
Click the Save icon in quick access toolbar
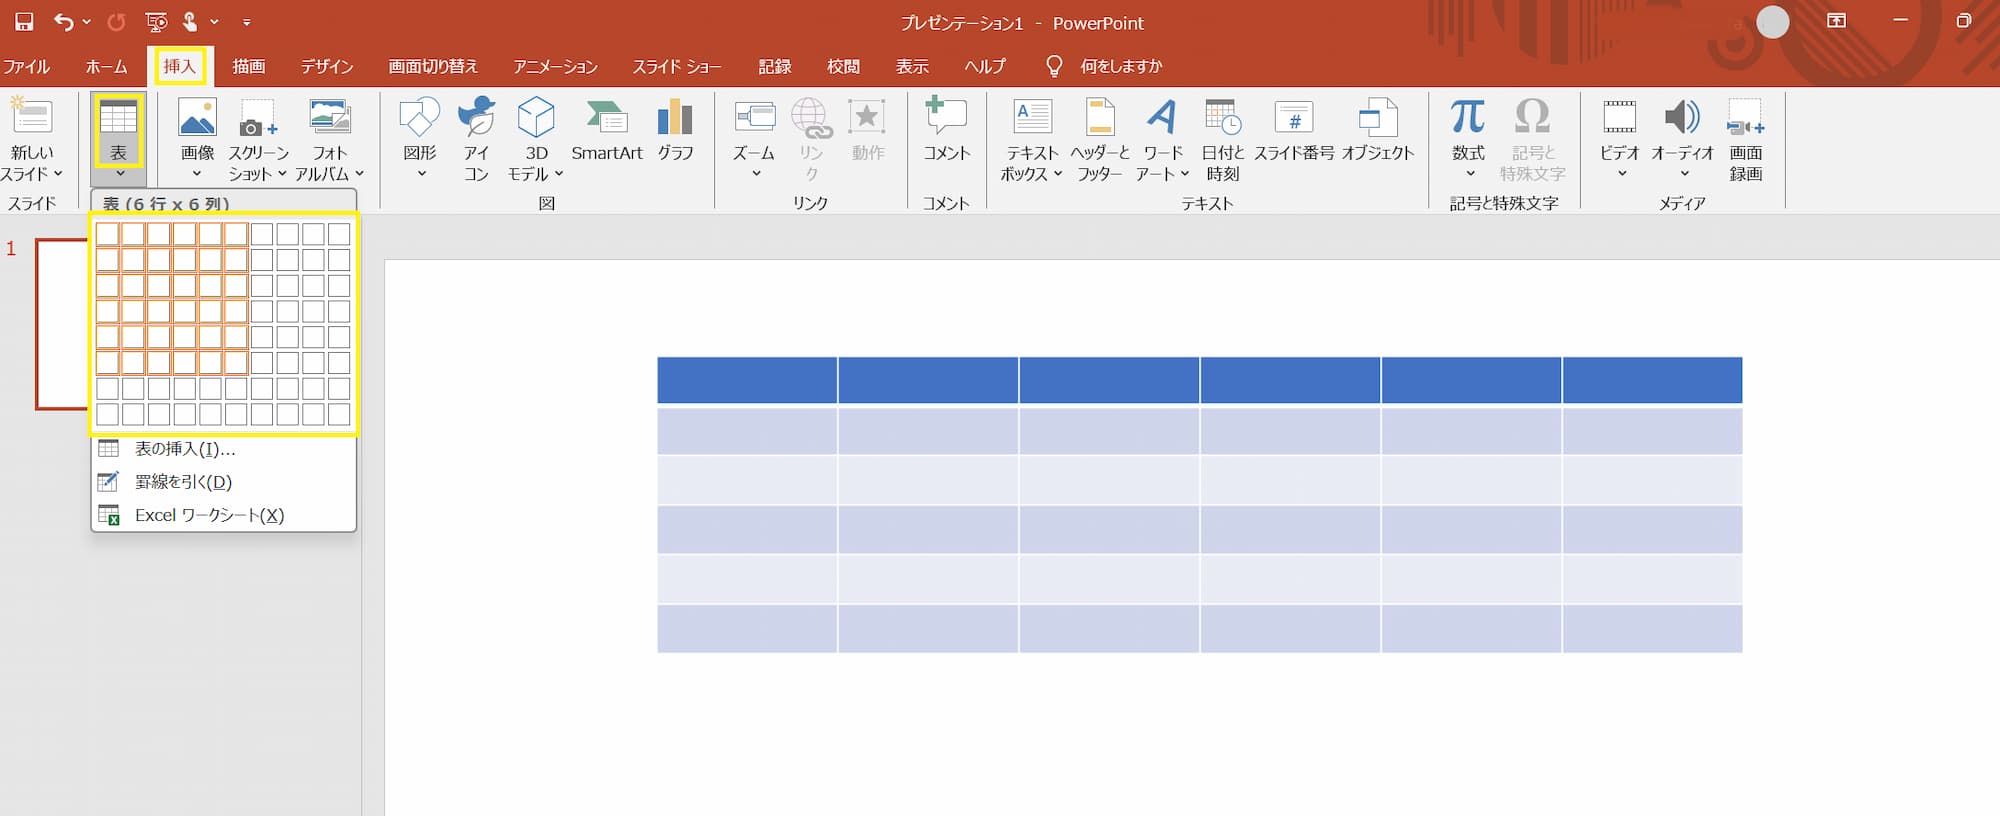click(x=24, y=22)
